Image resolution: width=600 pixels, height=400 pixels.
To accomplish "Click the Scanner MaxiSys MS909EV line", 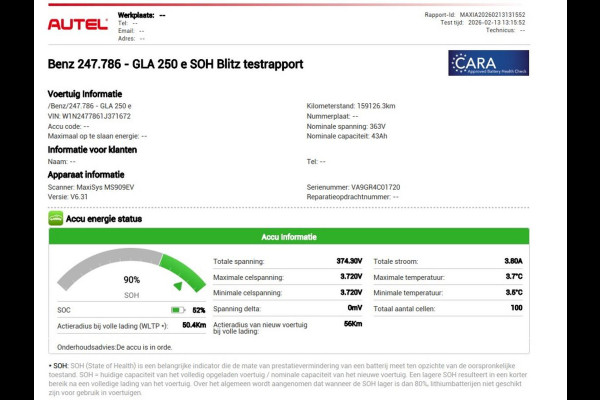I will point(91,187).
